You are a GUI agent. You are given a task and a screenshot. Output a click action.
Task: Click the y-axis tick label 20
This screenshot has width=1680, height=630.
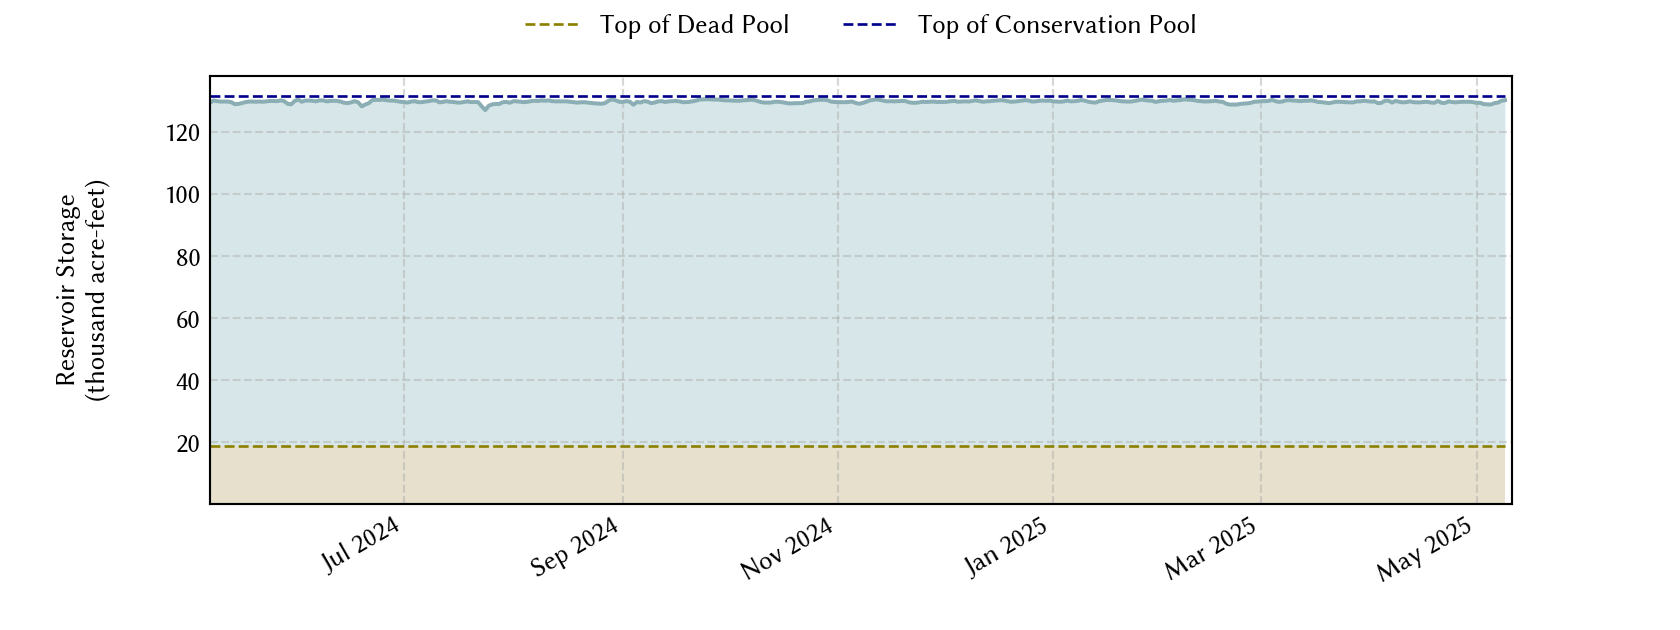click(x=188, y=444)
